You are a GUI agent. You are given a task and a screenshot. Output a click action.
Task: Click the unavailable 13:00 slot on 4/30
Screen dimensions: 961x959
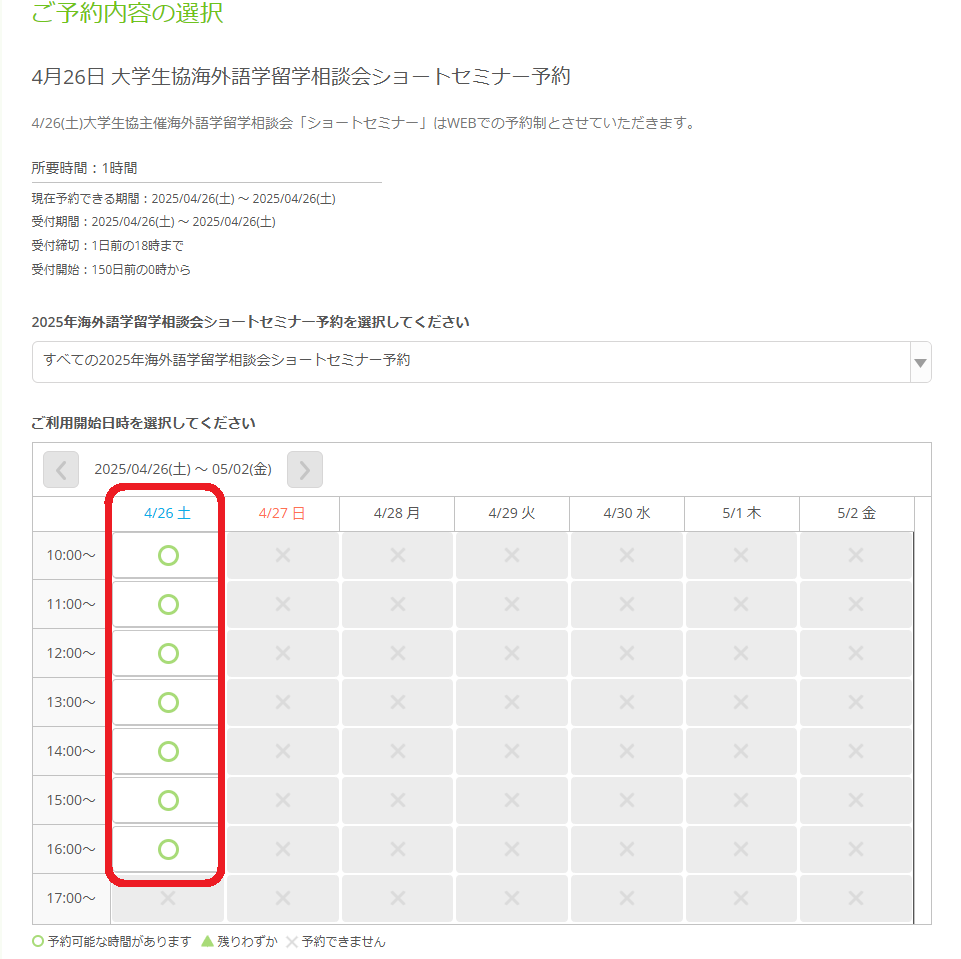coord(626,702)
